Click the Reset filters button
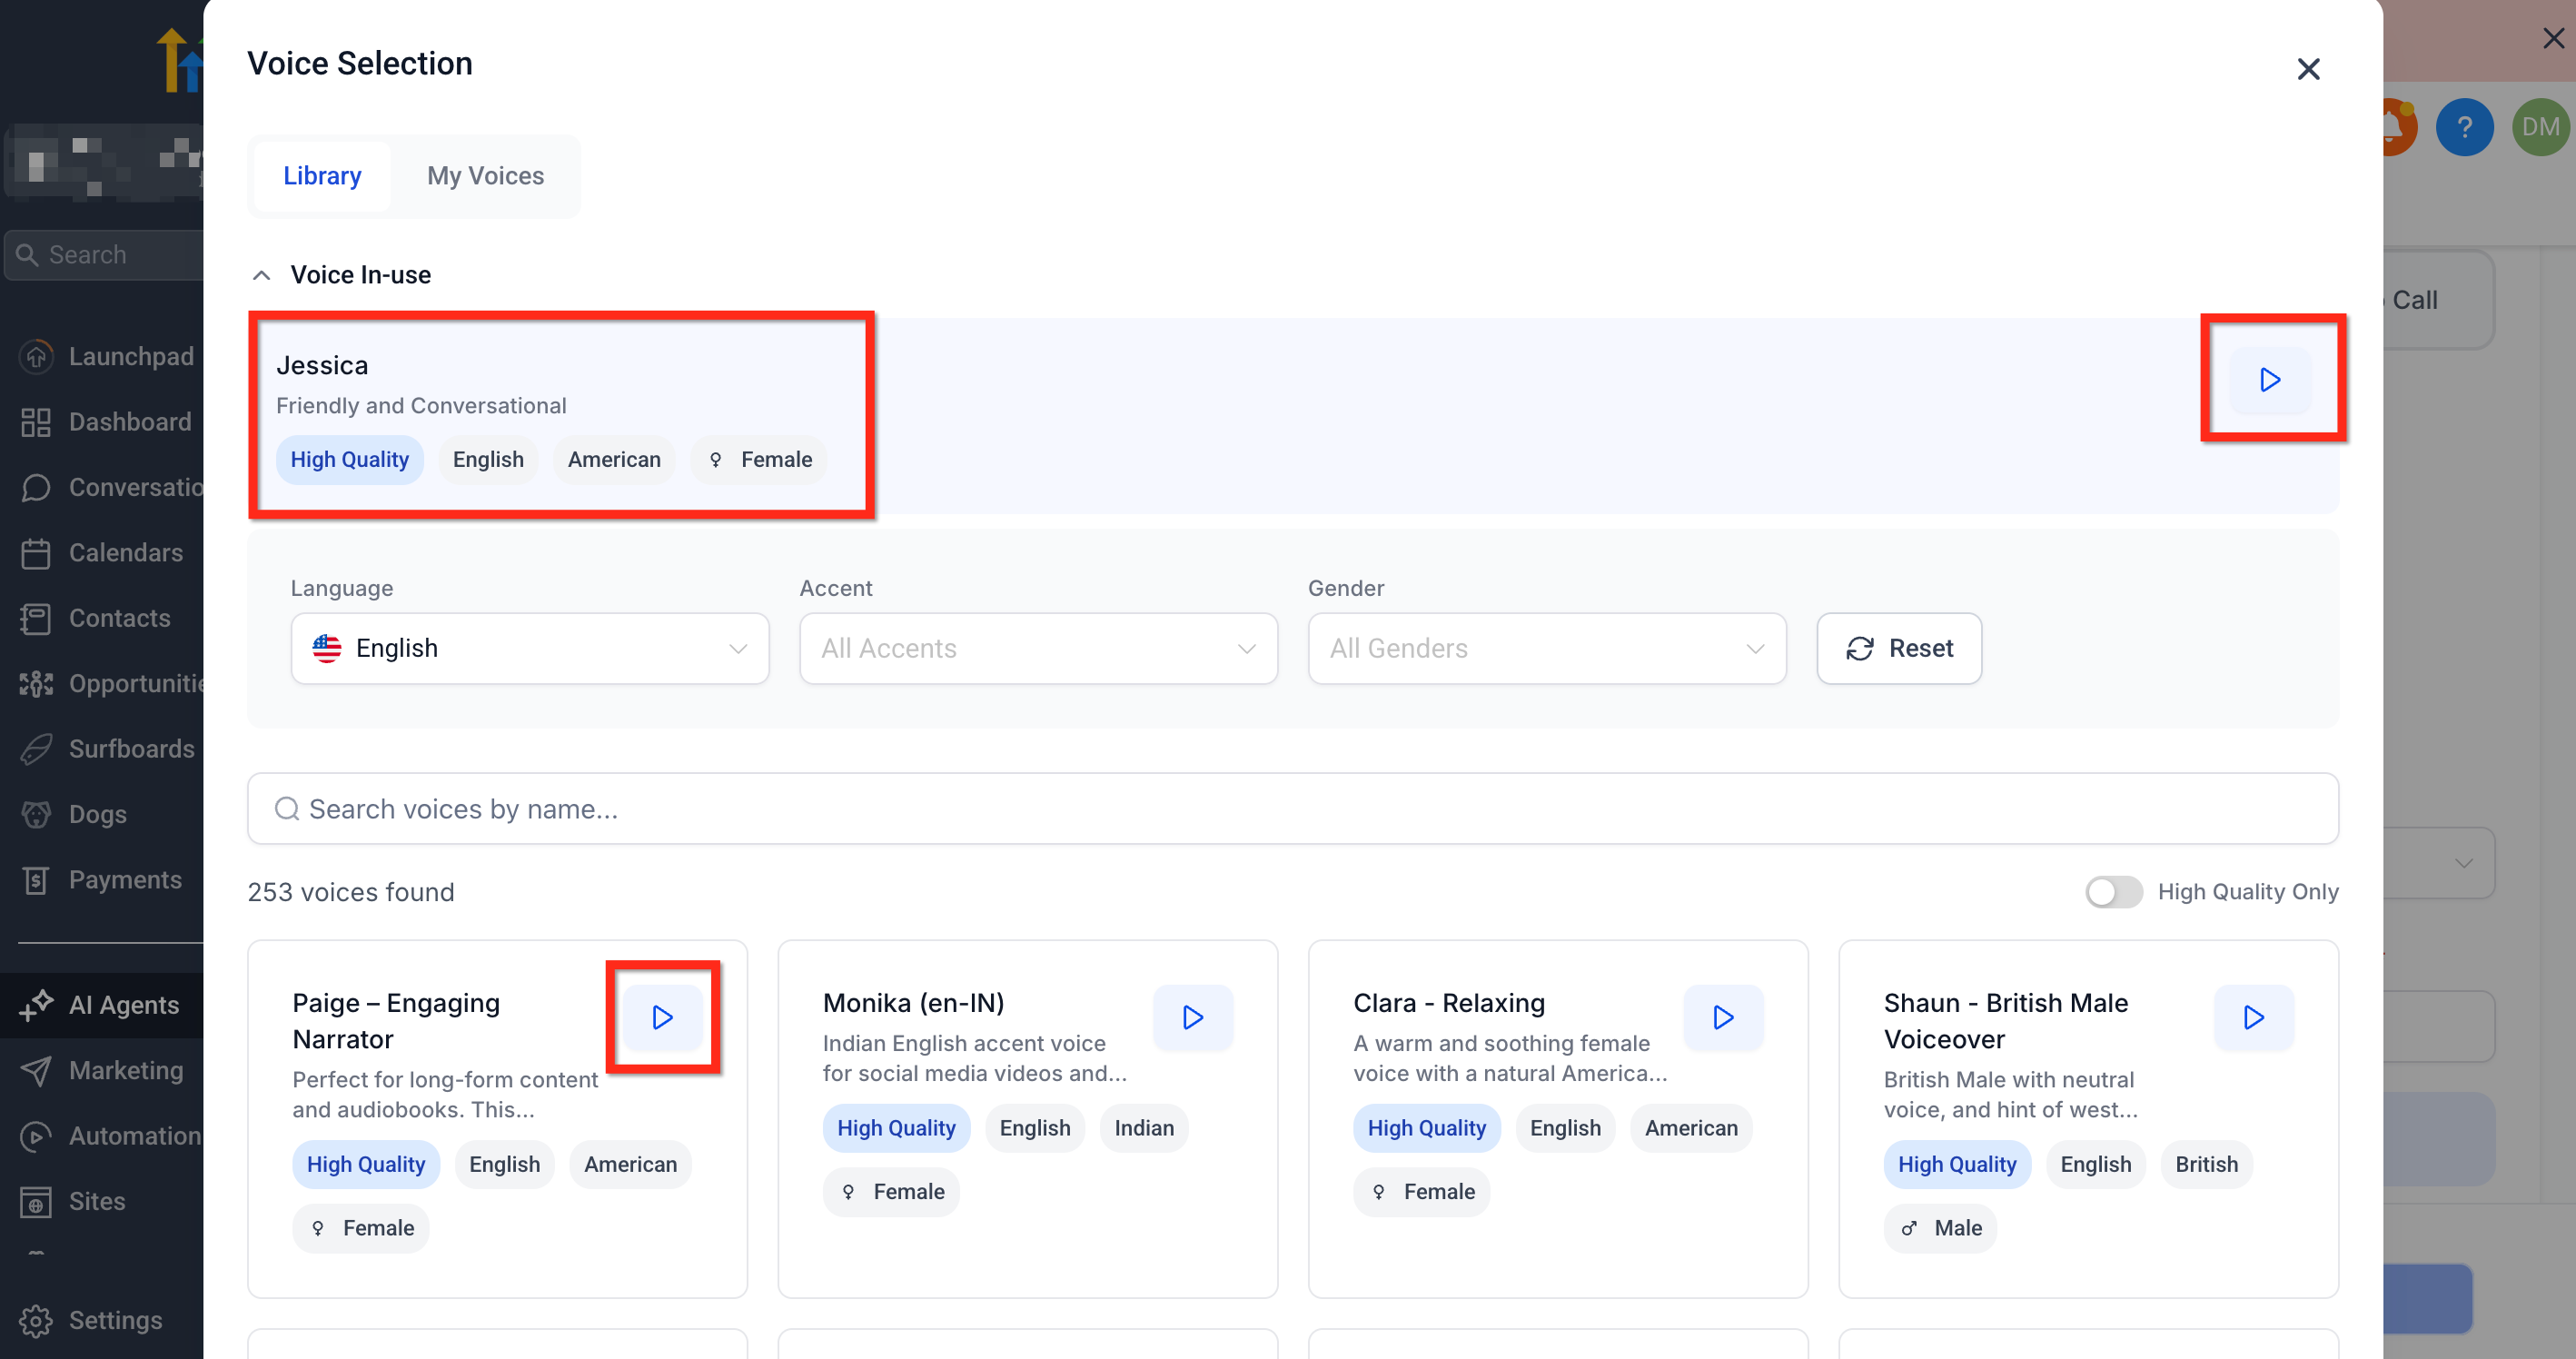 (1898, 648)
